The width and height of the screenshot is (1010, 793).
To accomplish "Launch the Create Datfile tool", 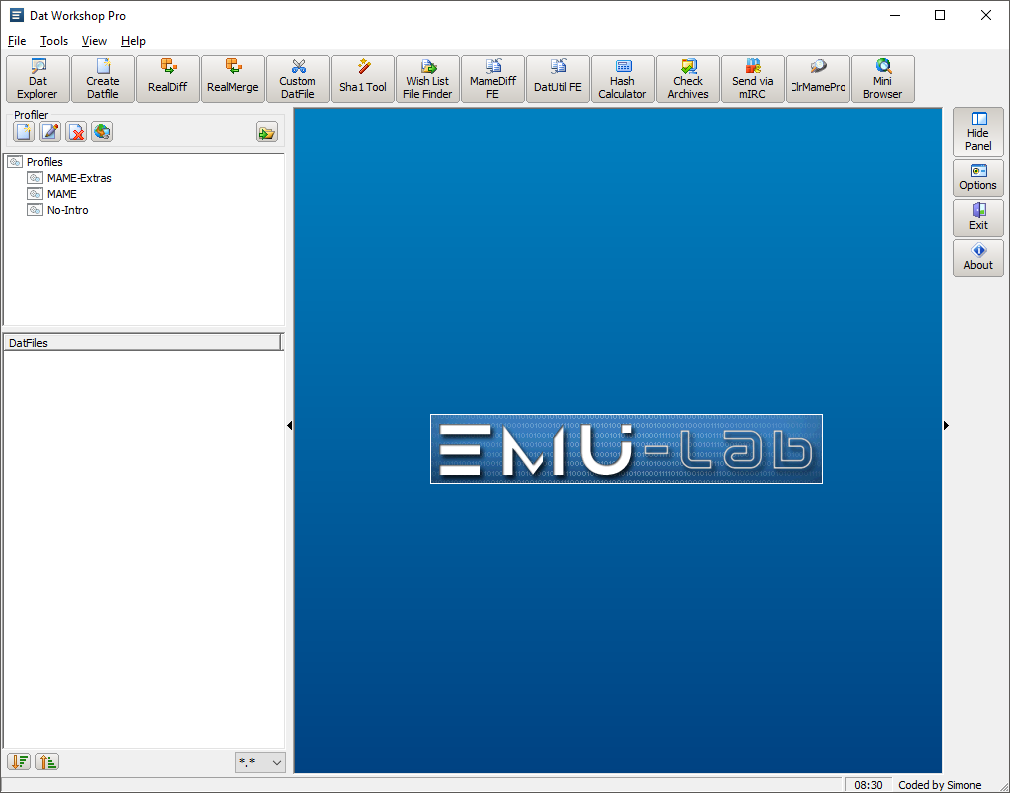I will point(103,79).
